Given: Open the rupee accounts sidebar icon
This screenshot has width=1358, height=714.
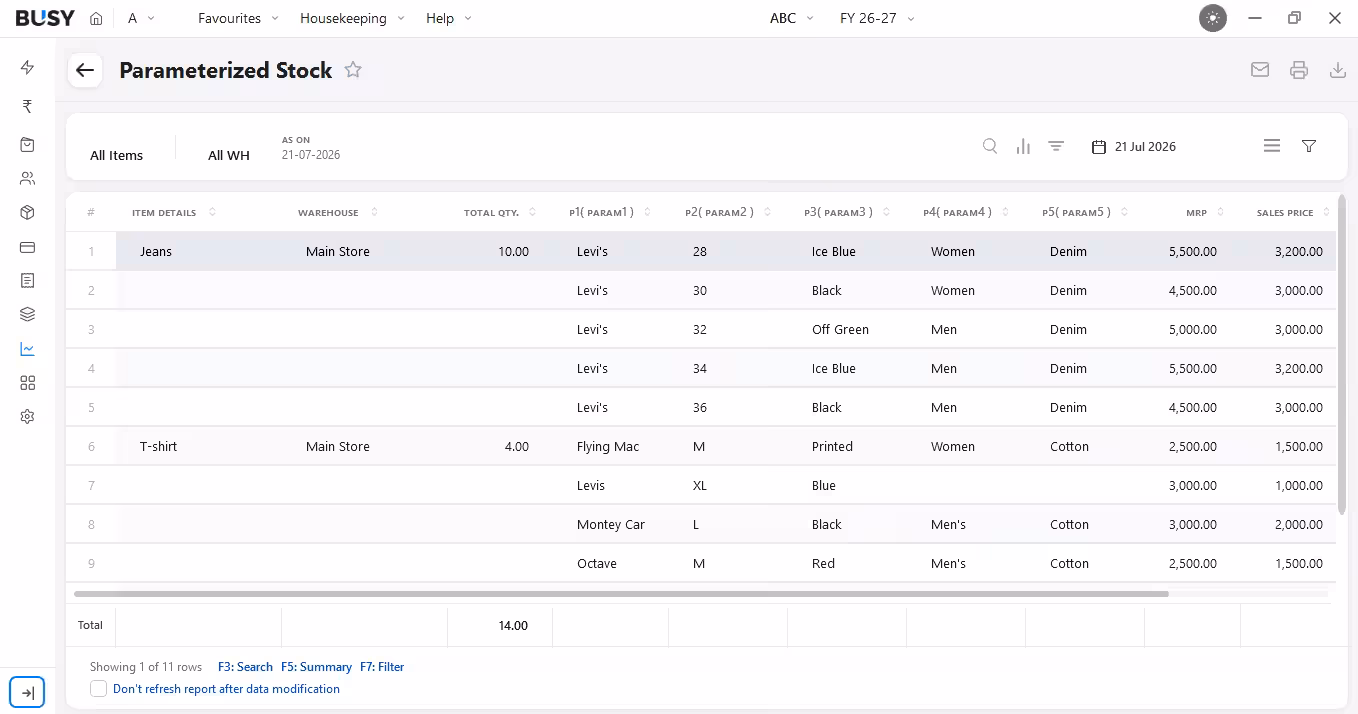Looking at the screenshot, I should pos(27,106).
